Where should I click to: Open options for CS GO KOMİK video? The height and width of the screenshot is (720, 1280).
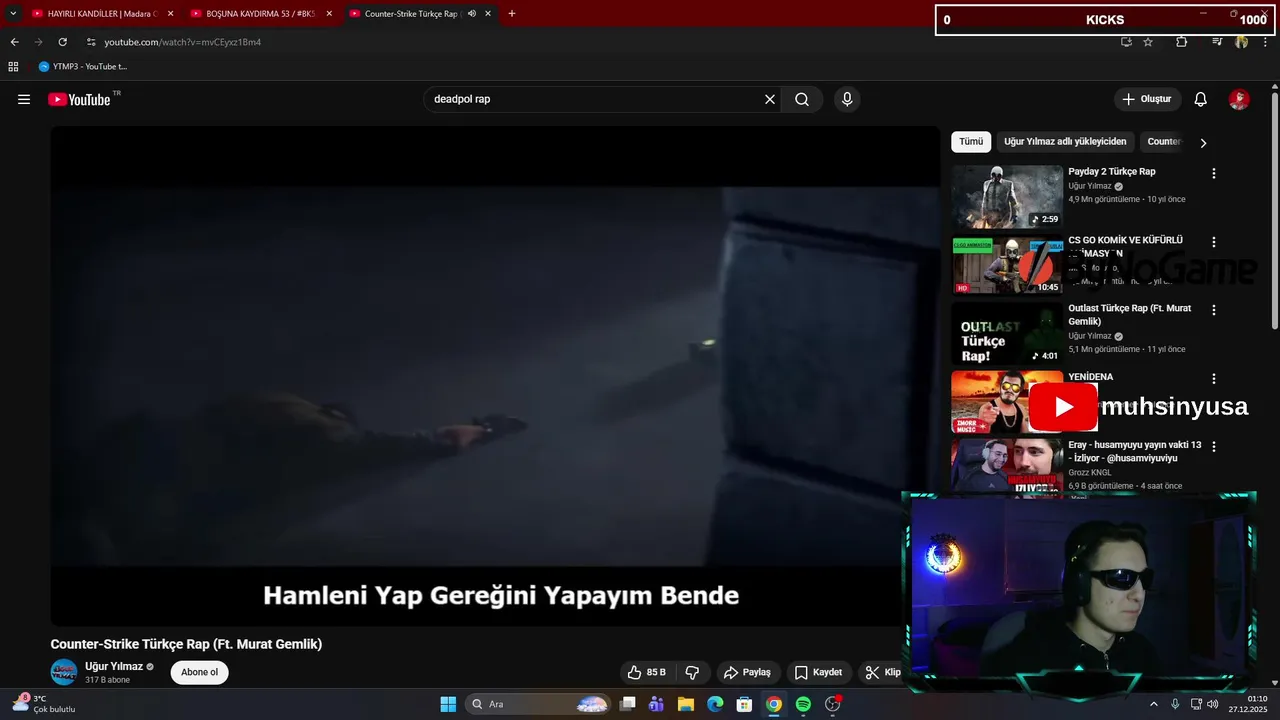tap(1214, 242)
